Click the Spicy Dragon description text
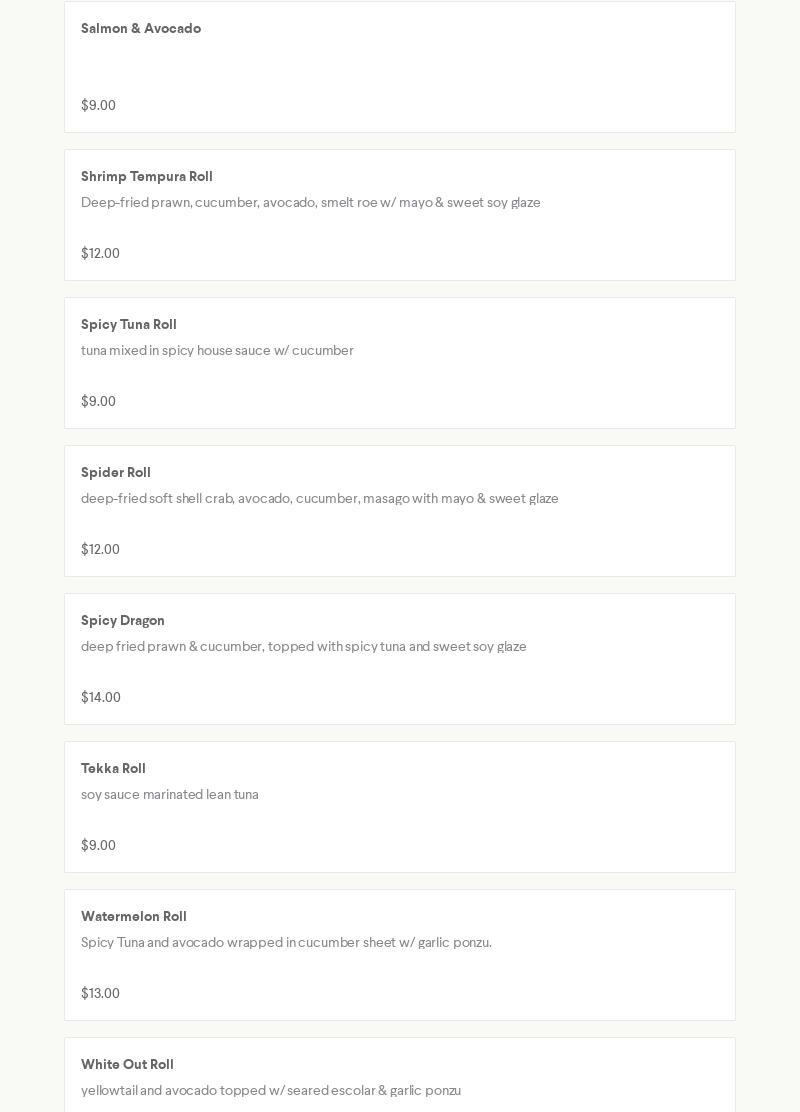Screen dimensions: 800x1112 304,647
